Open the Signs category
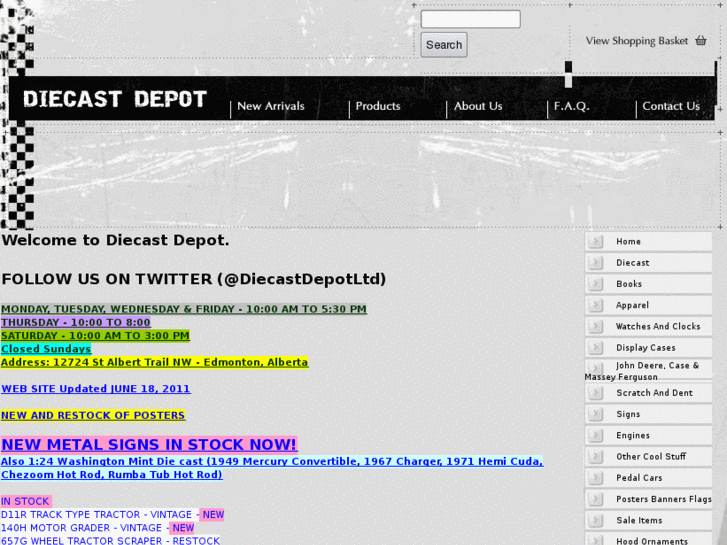The width and height of the screenshot is (727, 545). click(x=648, y=414)
